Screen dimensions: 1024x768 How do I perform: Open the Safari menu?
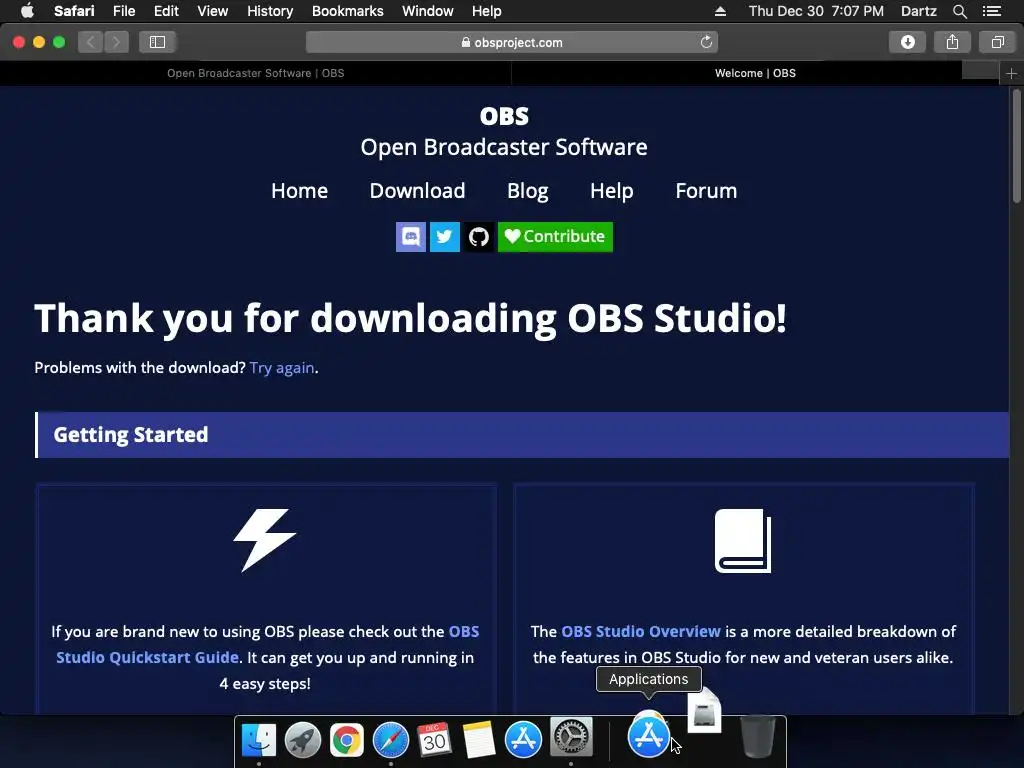[x=74, y=11]
